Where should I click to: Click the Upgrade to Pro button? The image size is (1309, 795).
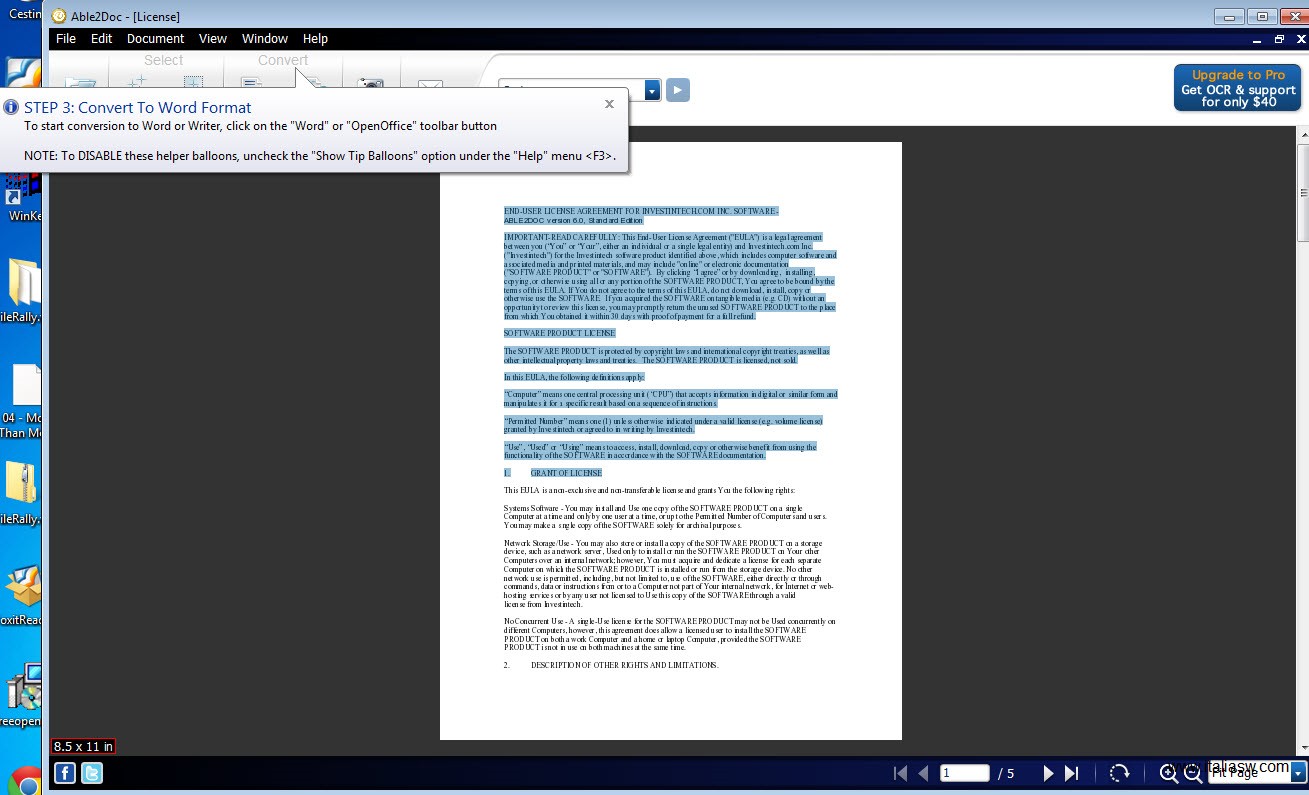pos(1238,88)
